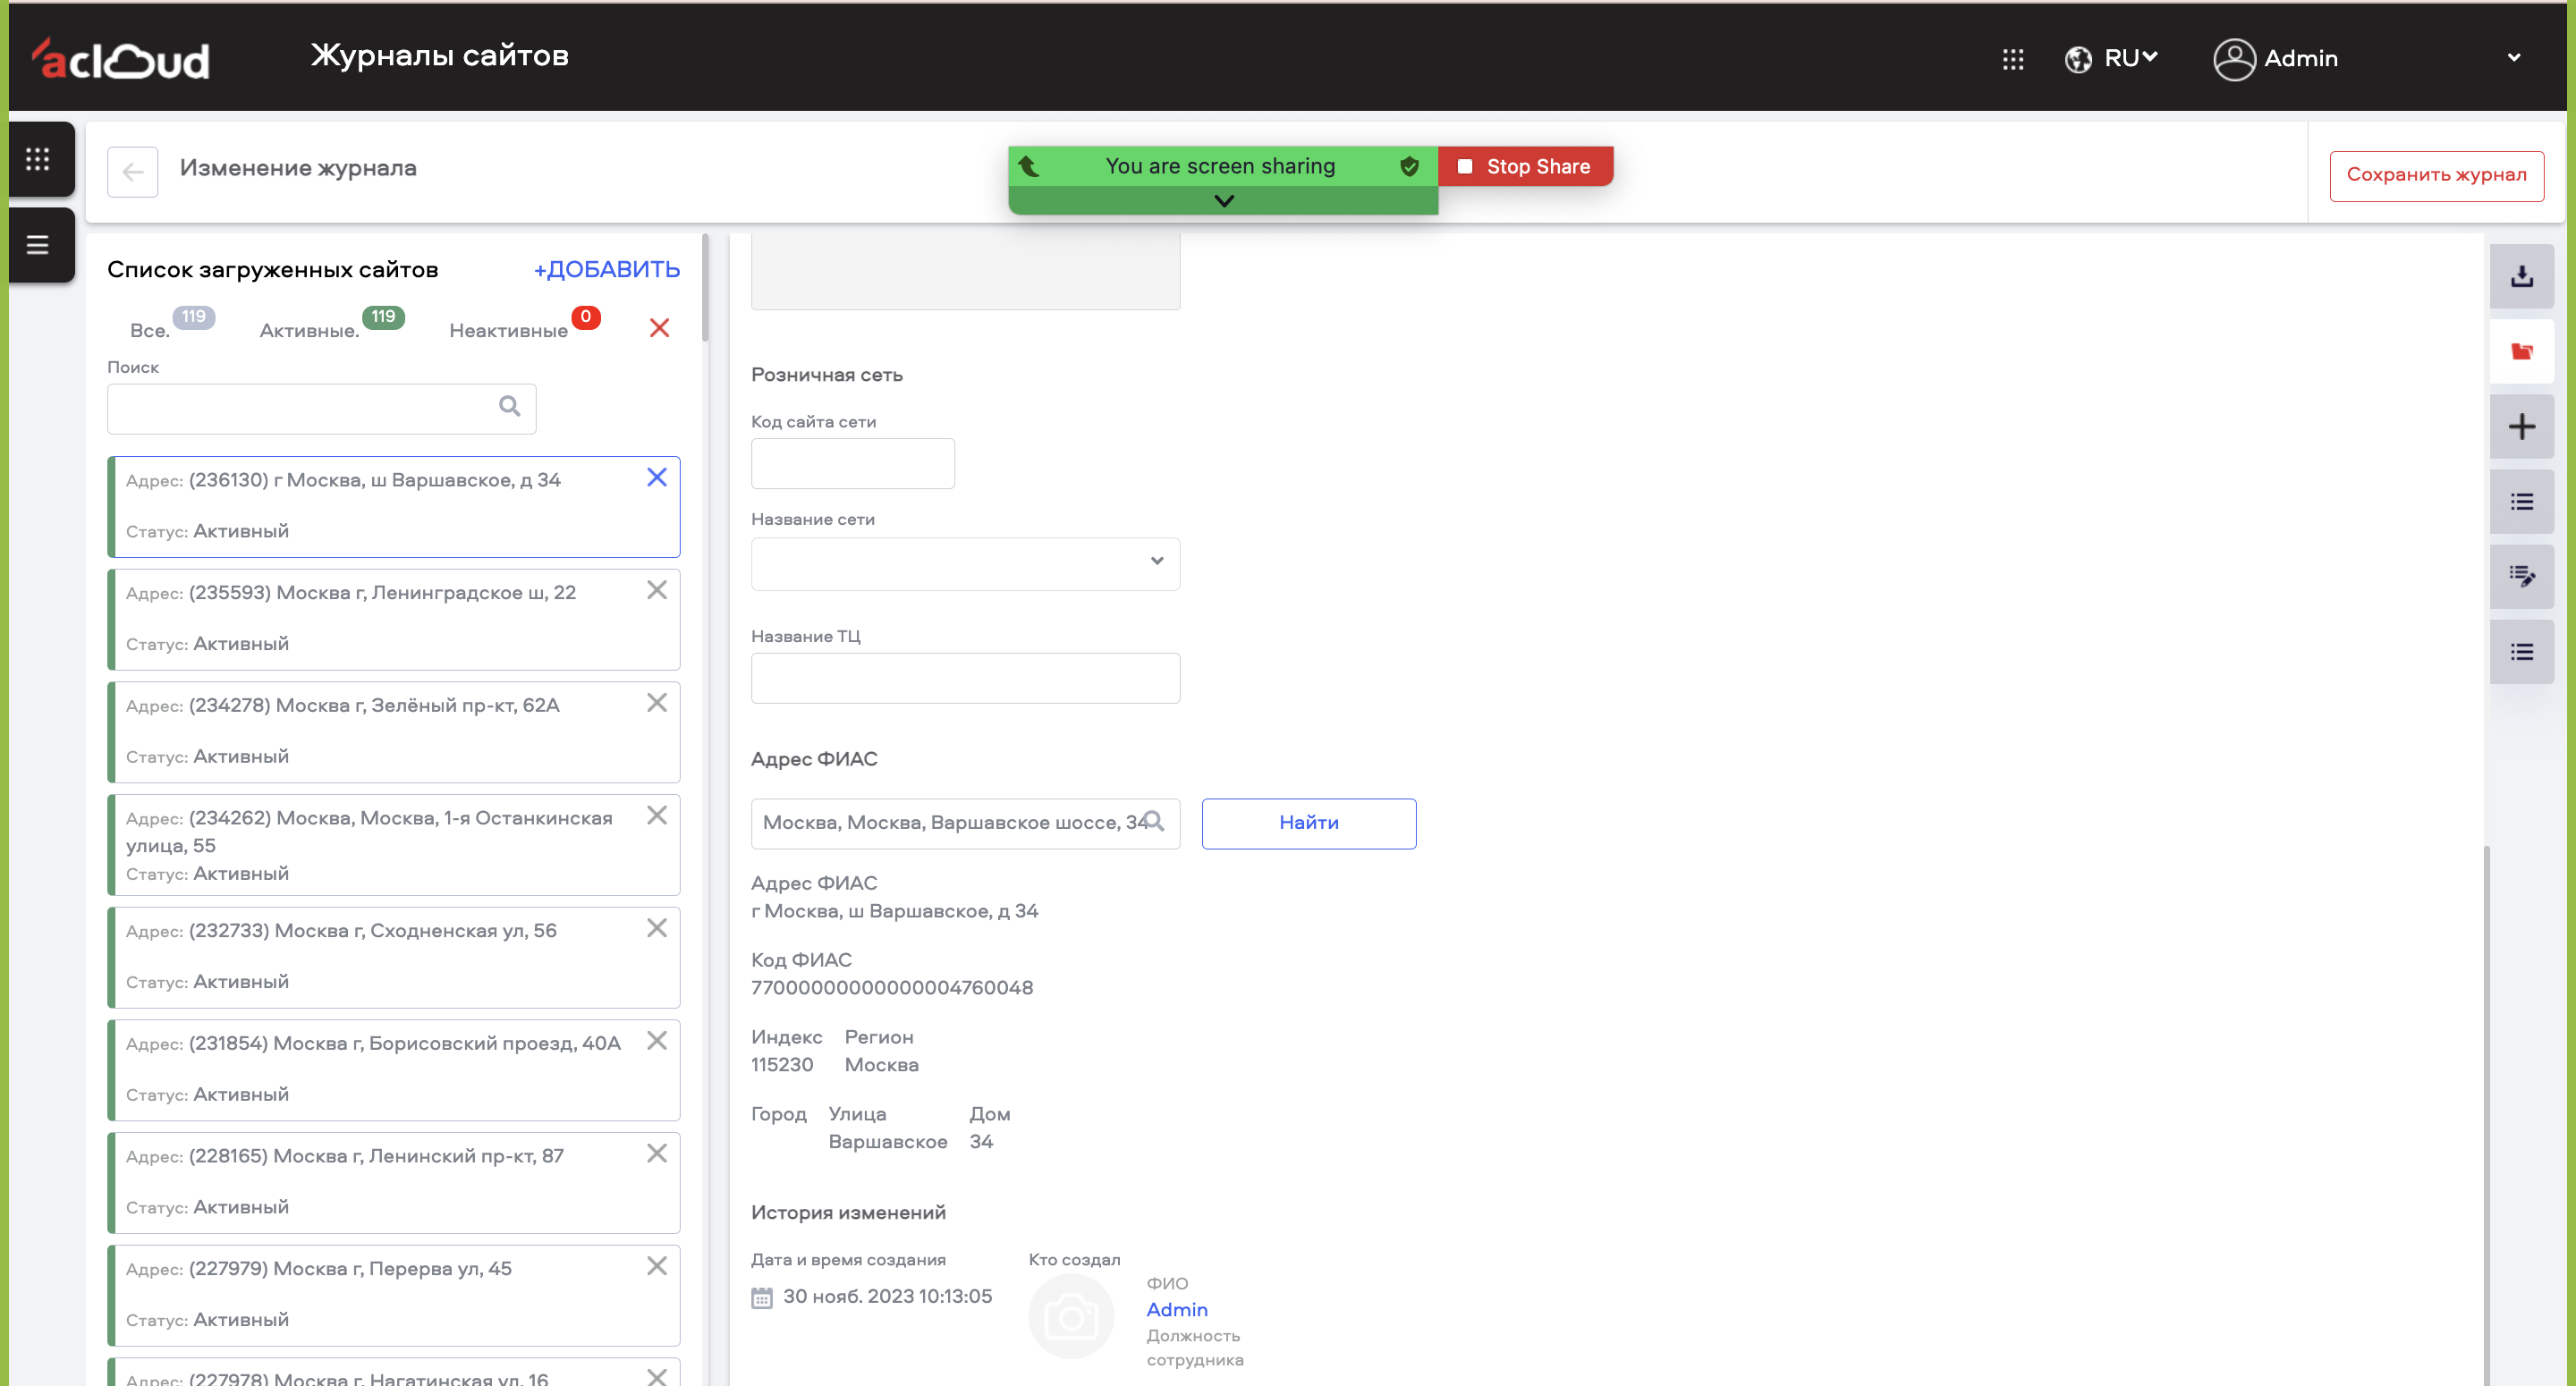The width and height of the screenshot is (2576, 1386).
Task: Click the aCloud logo
Action: tap(120, 59)
